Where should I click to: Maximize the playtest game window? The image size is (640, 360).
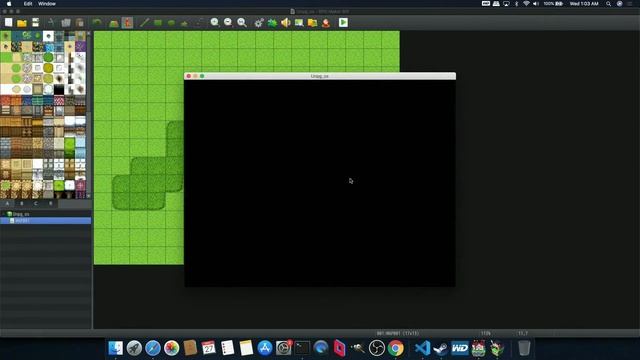(x=202, y=76)
